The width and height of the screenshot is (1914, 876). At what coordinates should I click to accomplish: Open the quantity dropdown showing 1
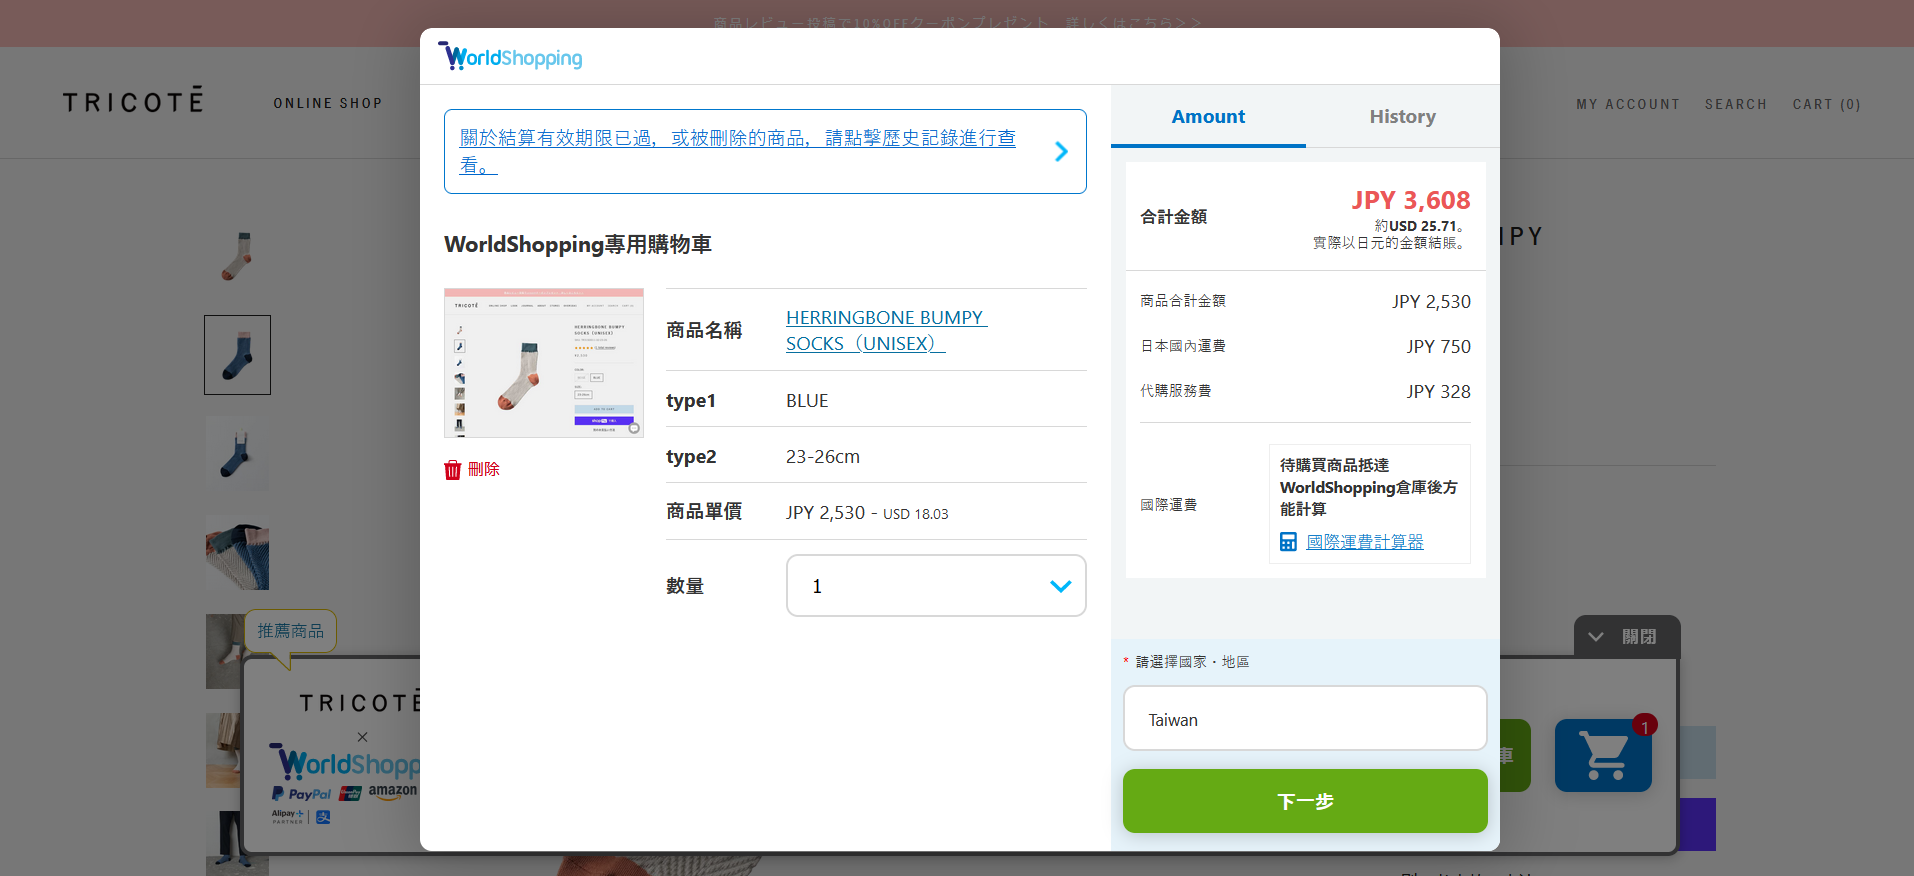(x=936, y=586)
